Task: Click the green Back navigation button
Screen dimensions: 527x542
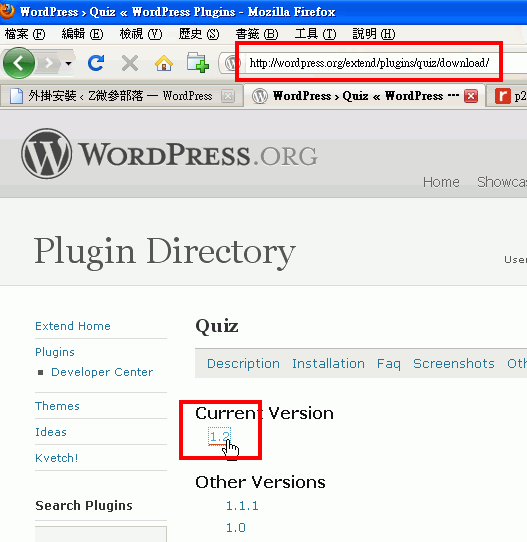Action: (x=19, y=63)
